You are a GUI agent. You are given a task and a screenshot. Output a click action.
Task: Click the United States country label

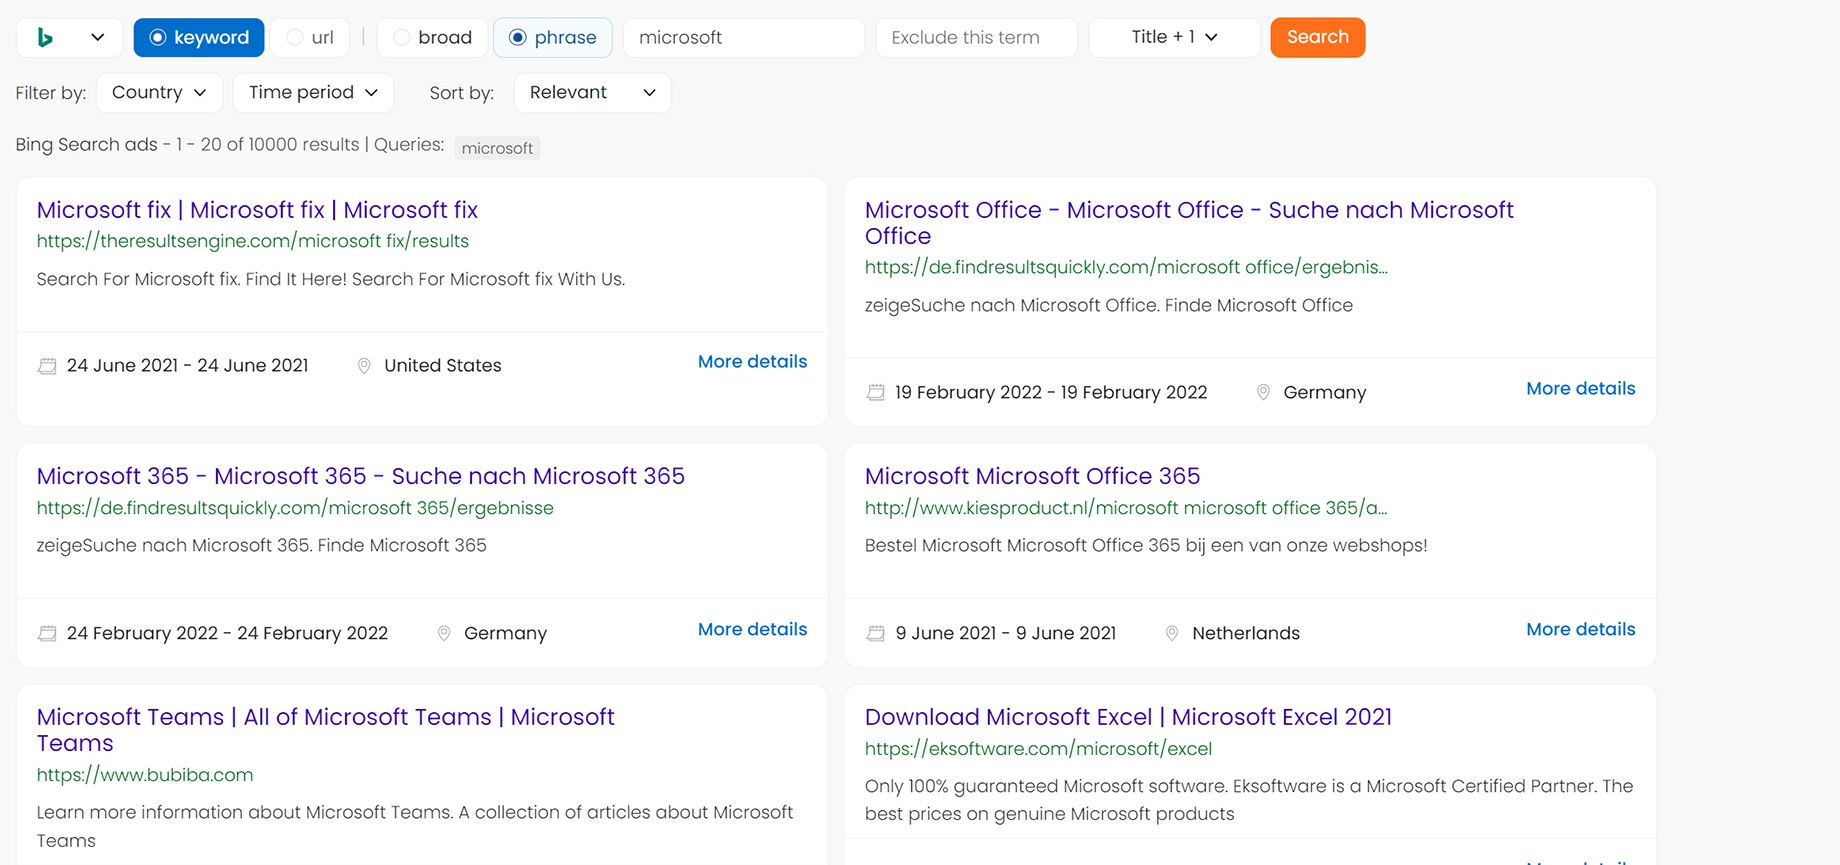coord(443,366)
